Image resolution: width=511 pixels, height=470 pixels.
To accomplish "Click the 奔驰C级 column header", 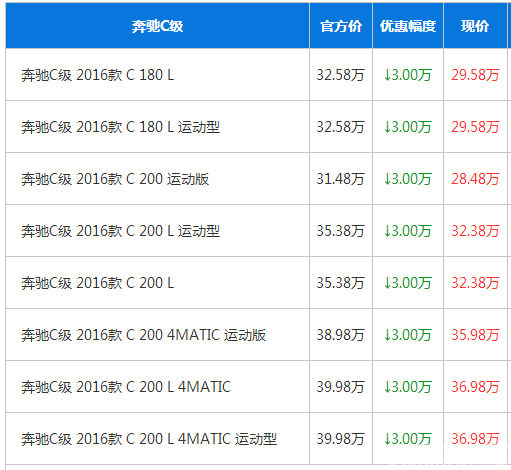I will 157,26.
